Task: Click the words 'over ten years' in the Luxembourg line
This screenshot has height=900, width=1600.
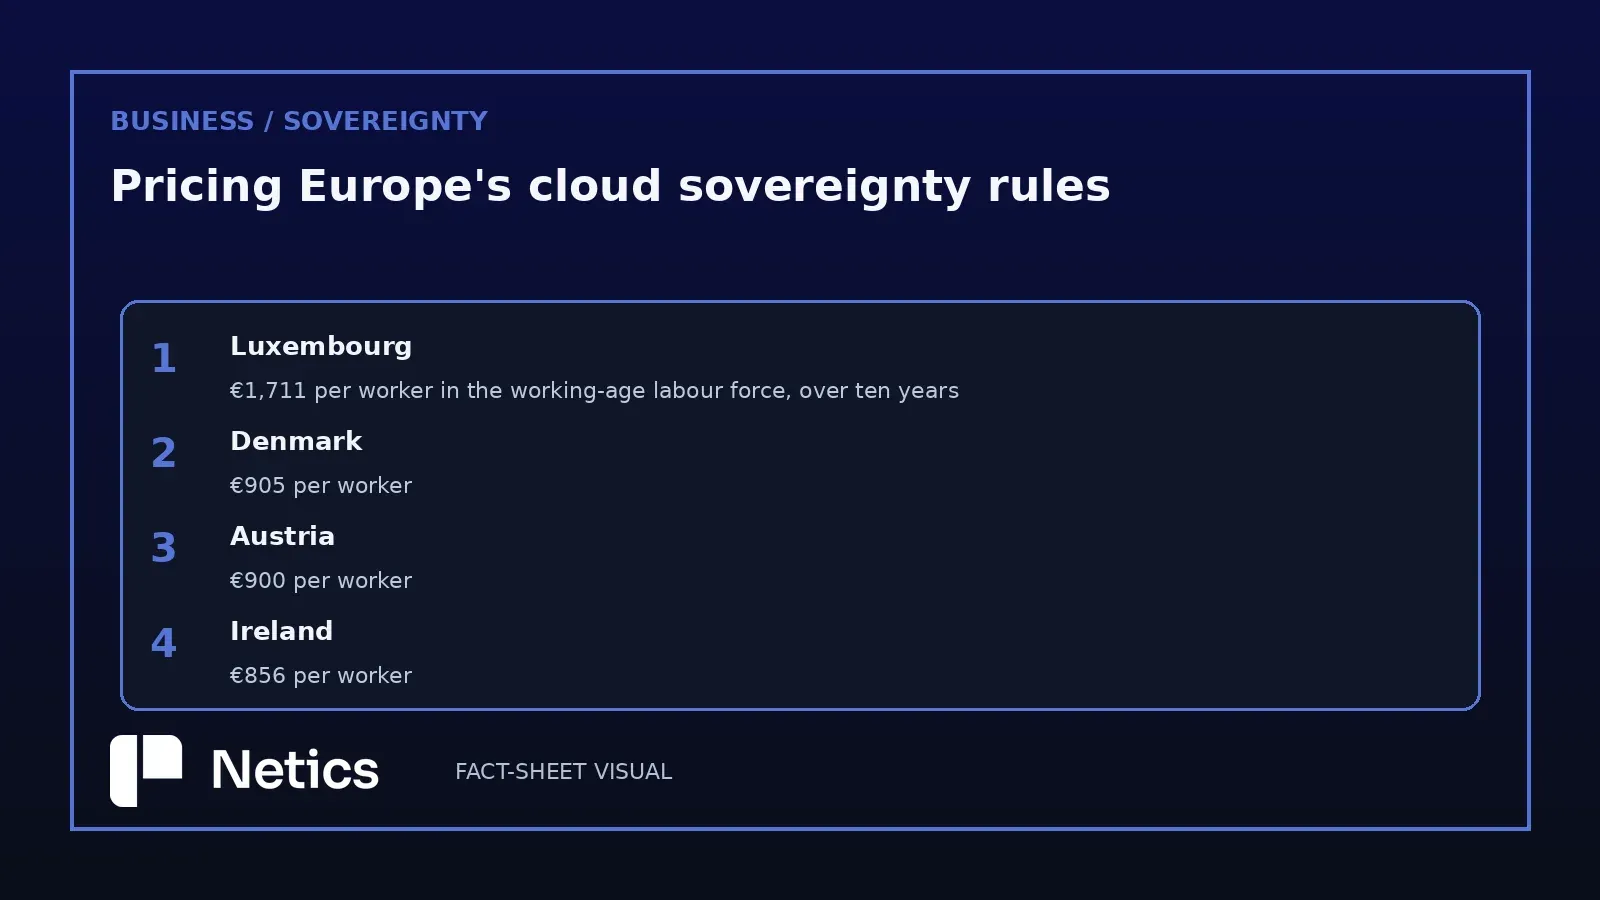Action: [x=879, y=391]
